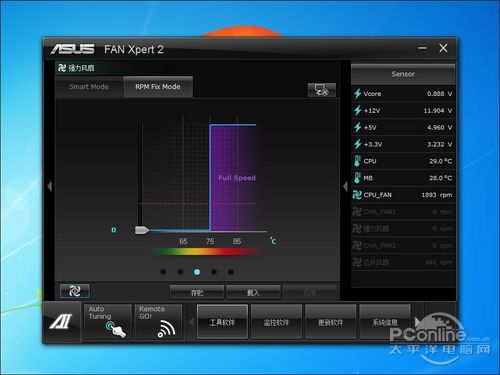The image size is (500, 375).
Task: Click the CPU temperature 29.0 °C
Action: coord(440,161)
